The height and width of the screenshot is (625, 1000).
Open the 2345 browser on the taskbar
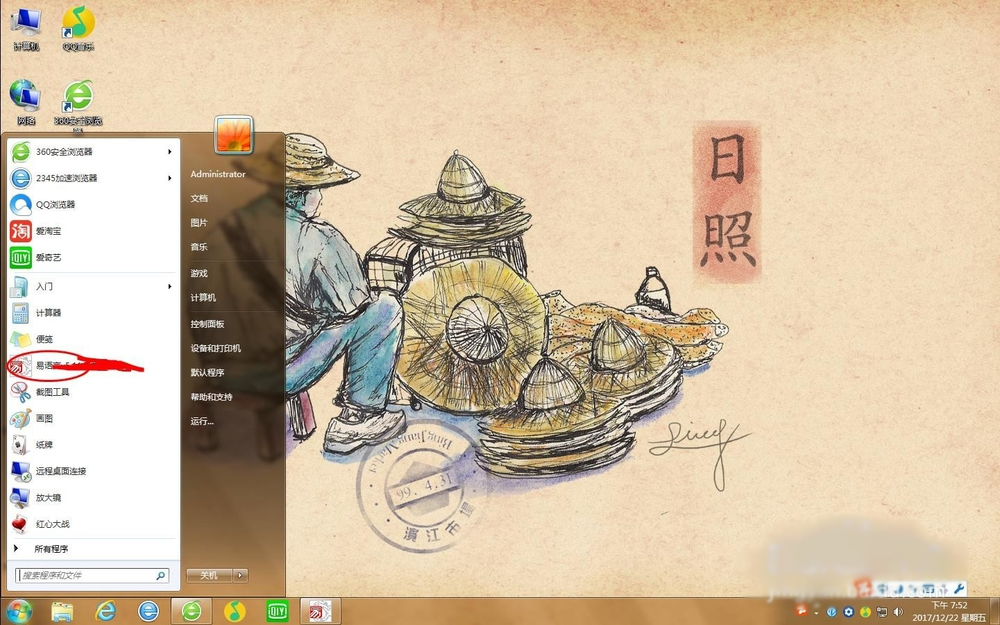tap(148, 612)
